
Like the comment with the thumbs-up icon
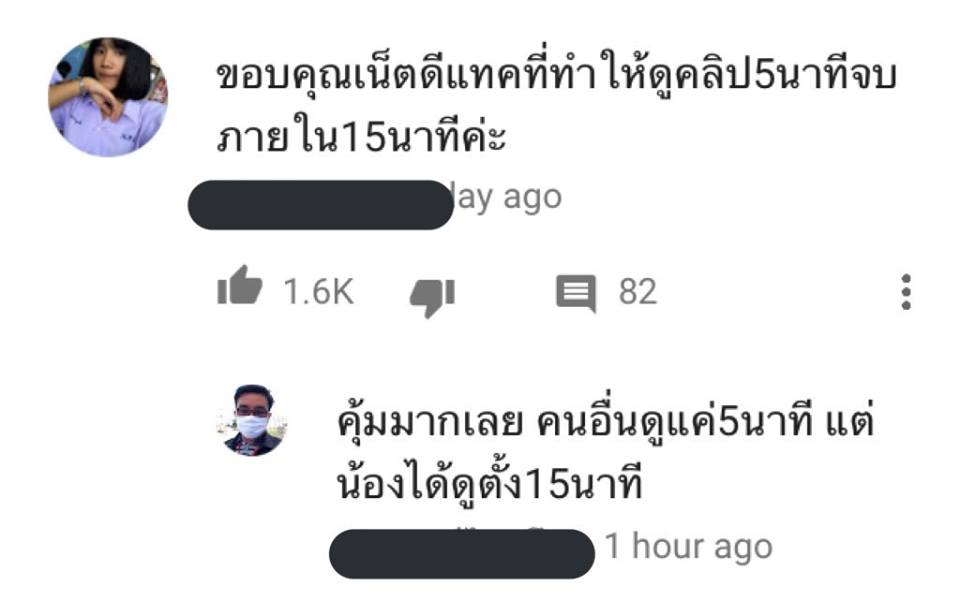coord(239,285)
